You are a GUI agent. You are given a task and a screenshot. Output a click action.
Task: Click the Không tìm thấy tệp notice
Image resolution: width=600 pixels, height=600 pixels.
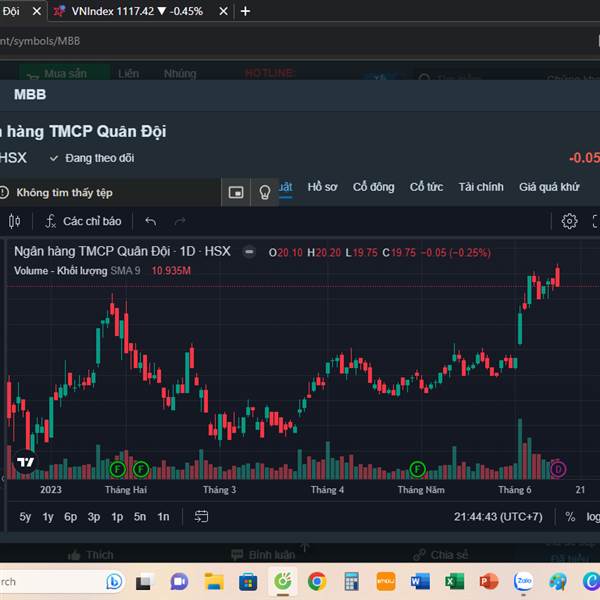pyautogui.click(x=64, y=192)
